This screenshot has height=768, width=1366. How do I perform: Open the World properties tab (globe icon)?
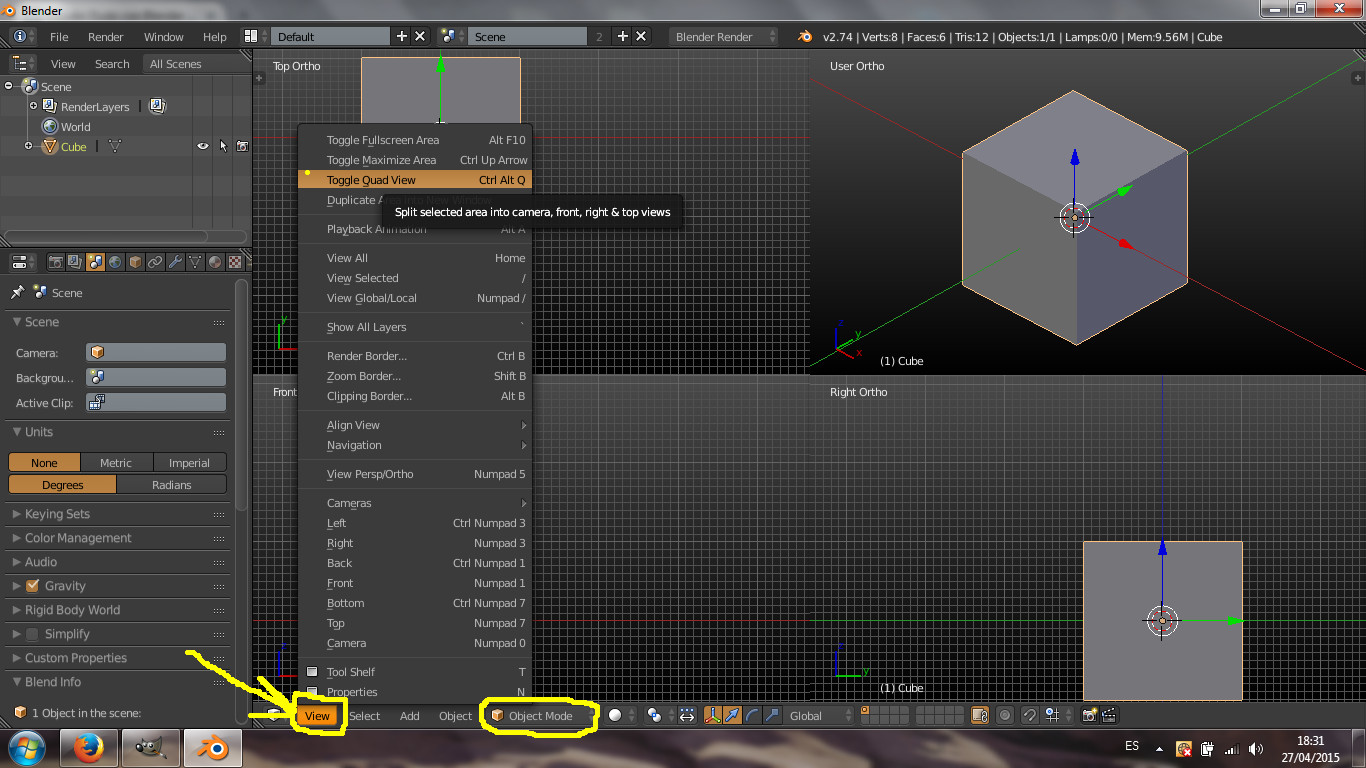pyautogui.click(x=116, y=262)
